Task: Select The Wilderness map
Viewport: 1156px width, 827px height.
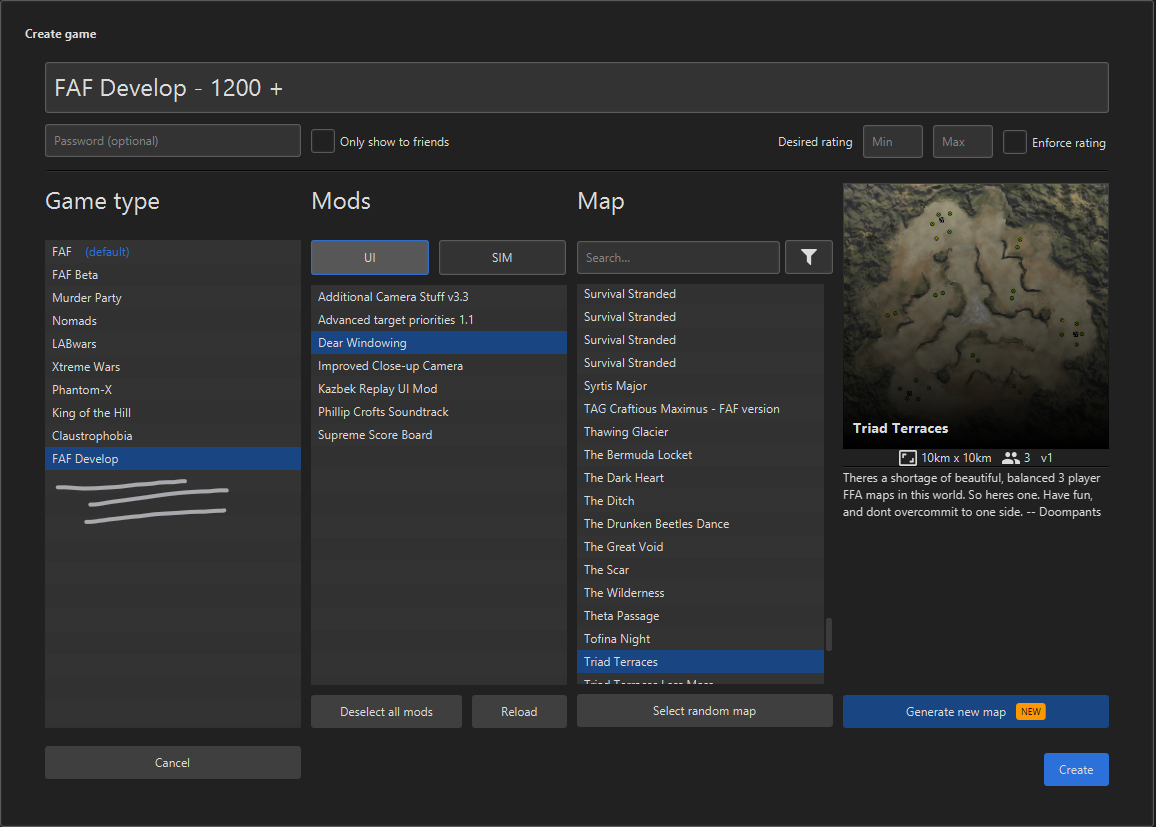Action: [700, 593]
